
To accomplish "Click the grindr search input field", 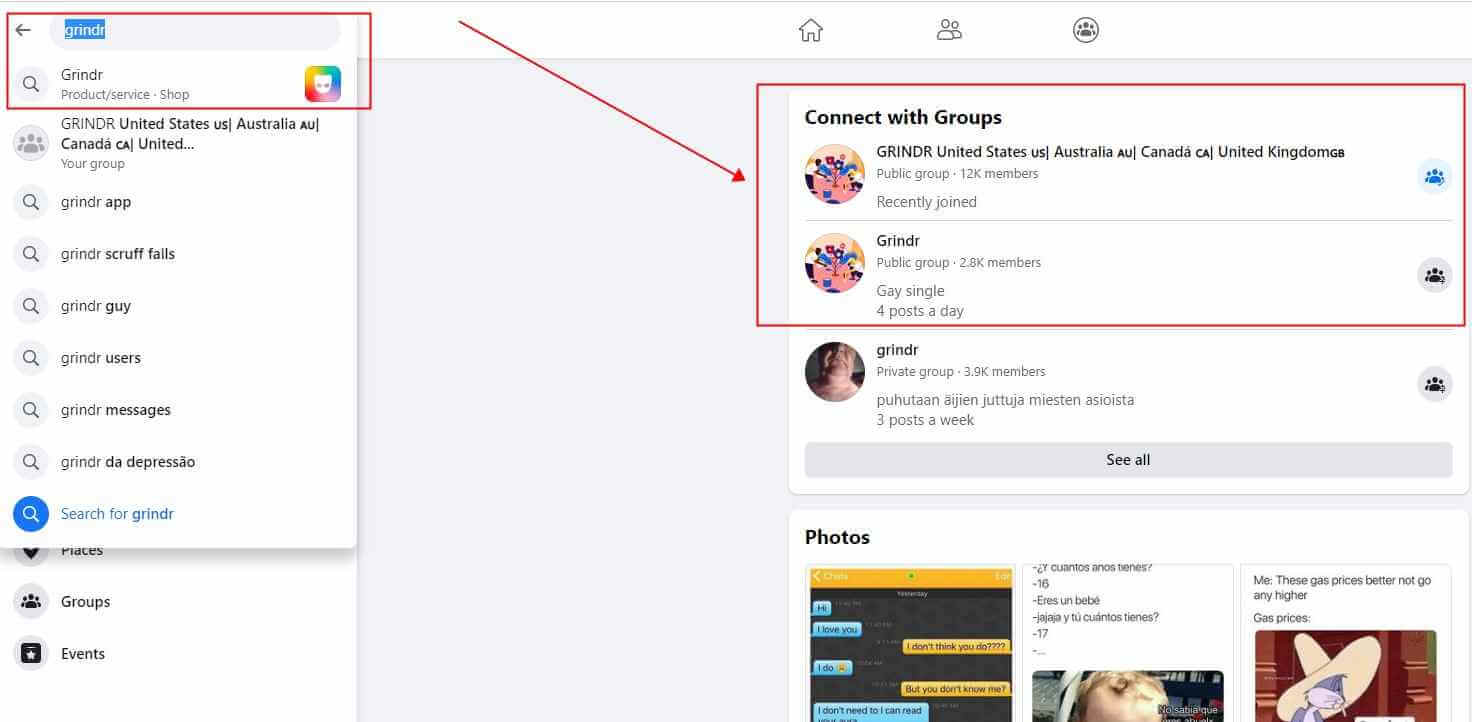I will pyautogui.click(x=195, y=31).
